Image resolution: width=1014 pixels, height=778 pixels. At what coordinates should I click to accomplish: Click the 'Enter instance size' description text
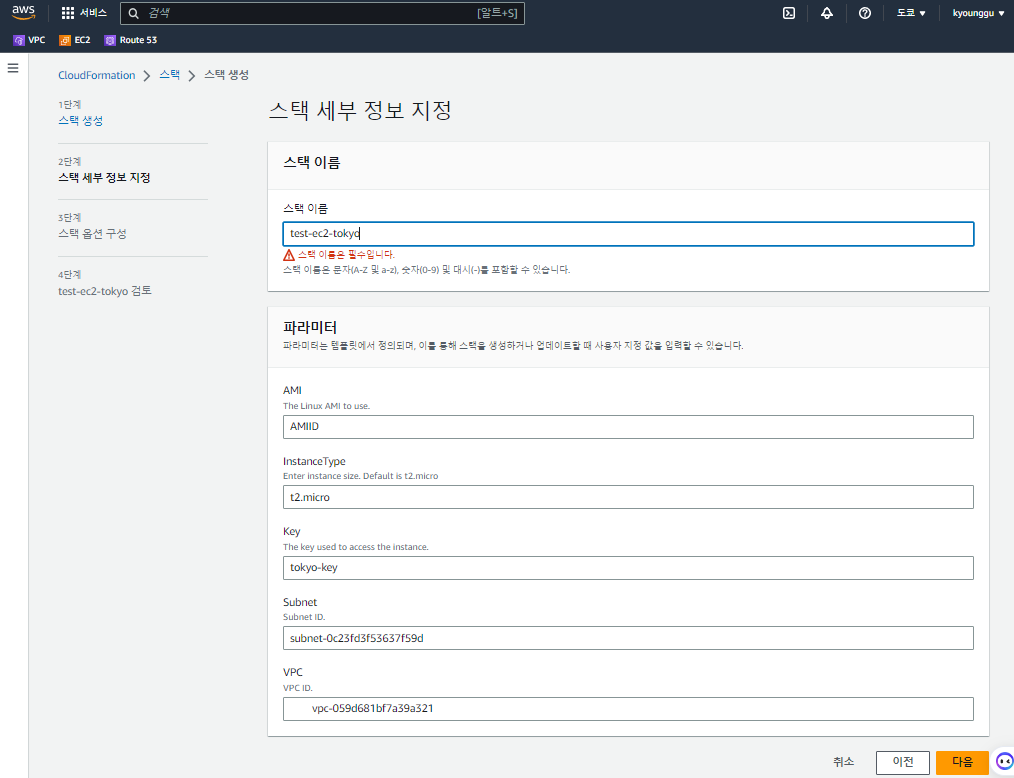tap(361, 476)
